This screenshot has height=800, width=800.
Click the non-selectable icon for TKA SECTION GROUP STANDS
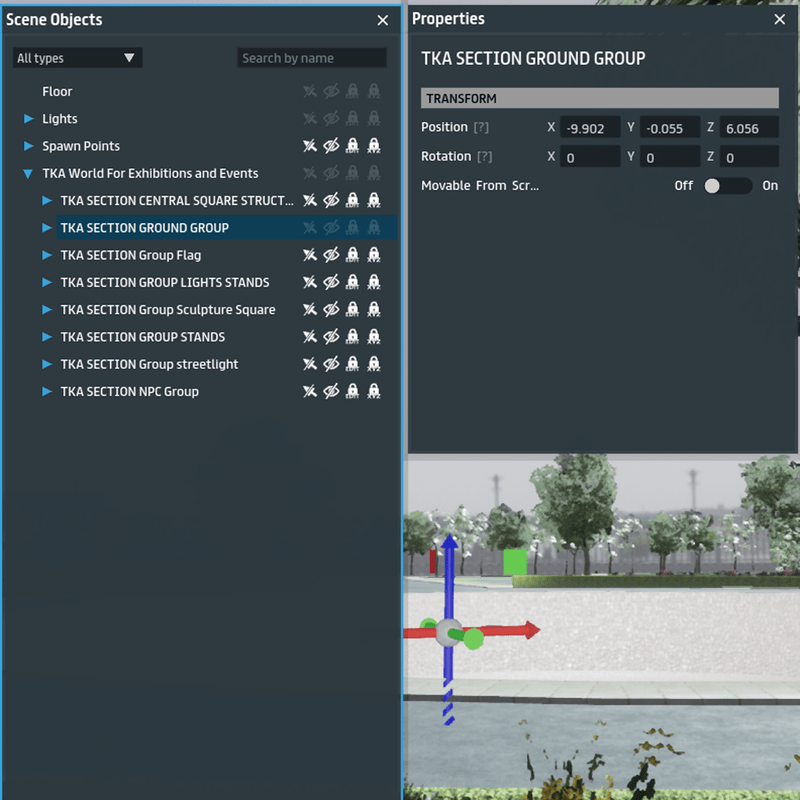310,337
